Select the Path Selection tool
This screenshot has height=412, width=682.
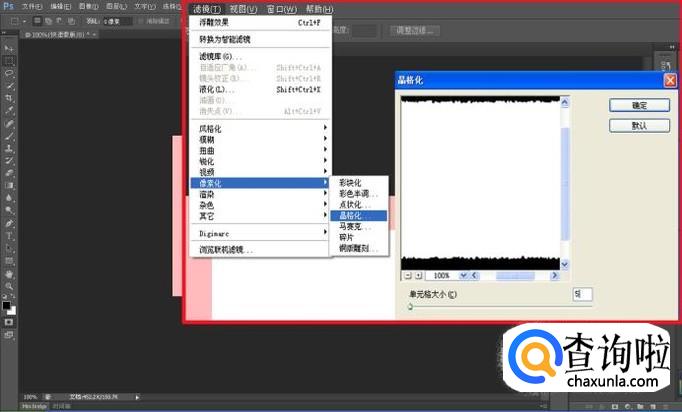click(x=9, y=249)
